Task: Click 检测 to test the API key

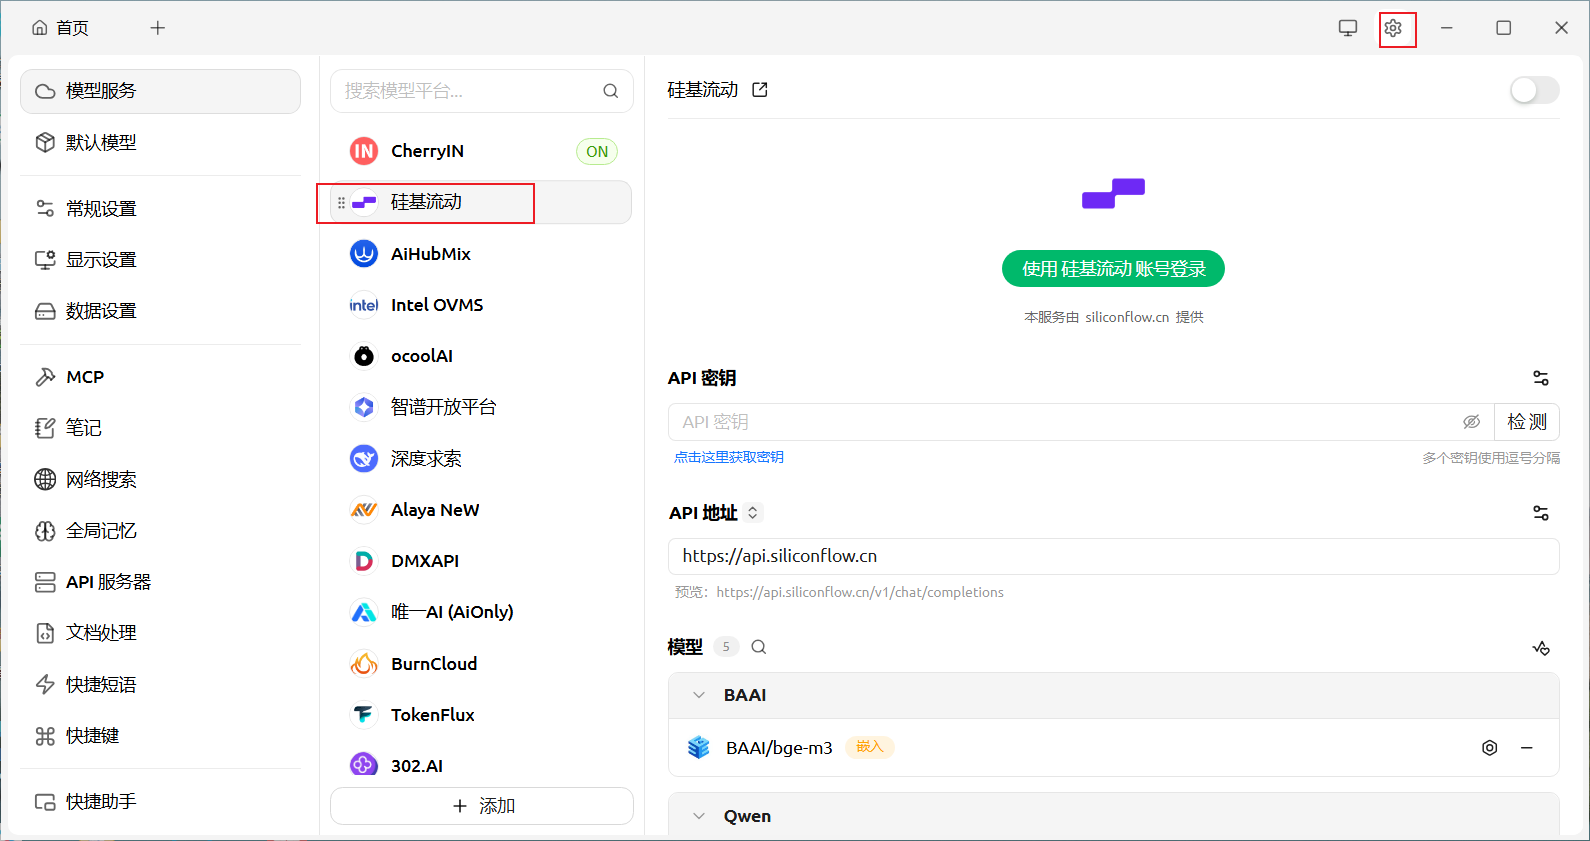Action: coord(1527,422)
